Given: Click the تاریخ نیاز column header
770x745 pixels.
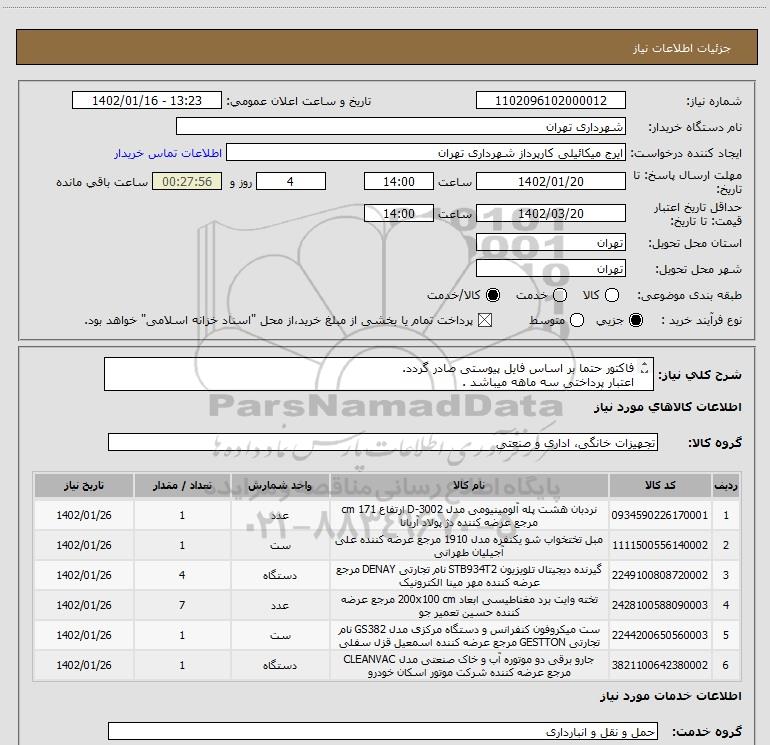Looking at the screenshot, I should point(84,486).
